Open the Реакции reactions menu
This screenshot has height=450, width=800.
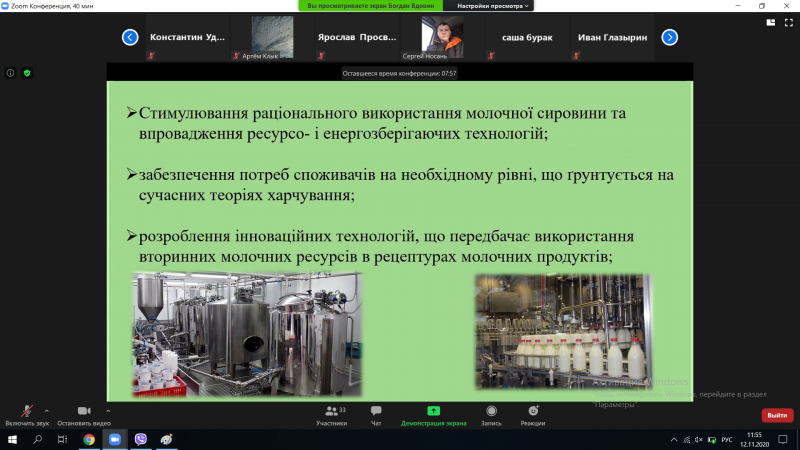(533, 416)
